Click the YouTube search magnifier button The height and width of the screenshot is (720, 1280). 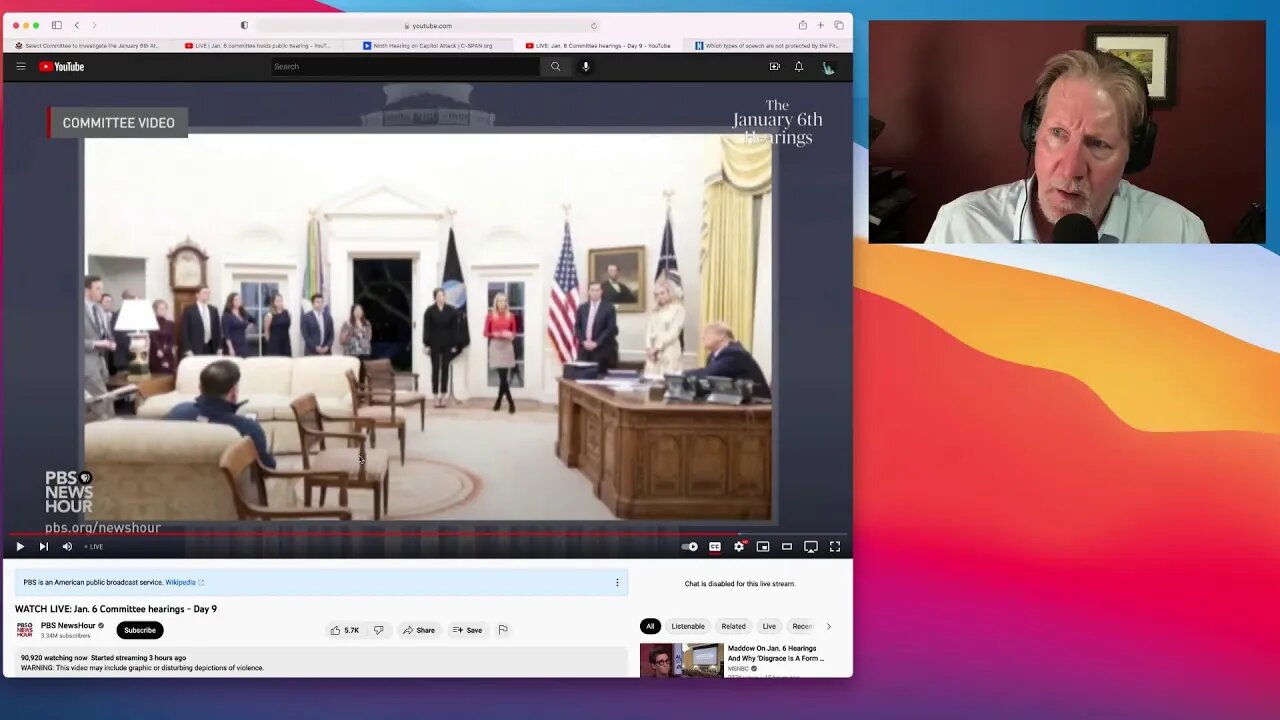pos(556,67)
